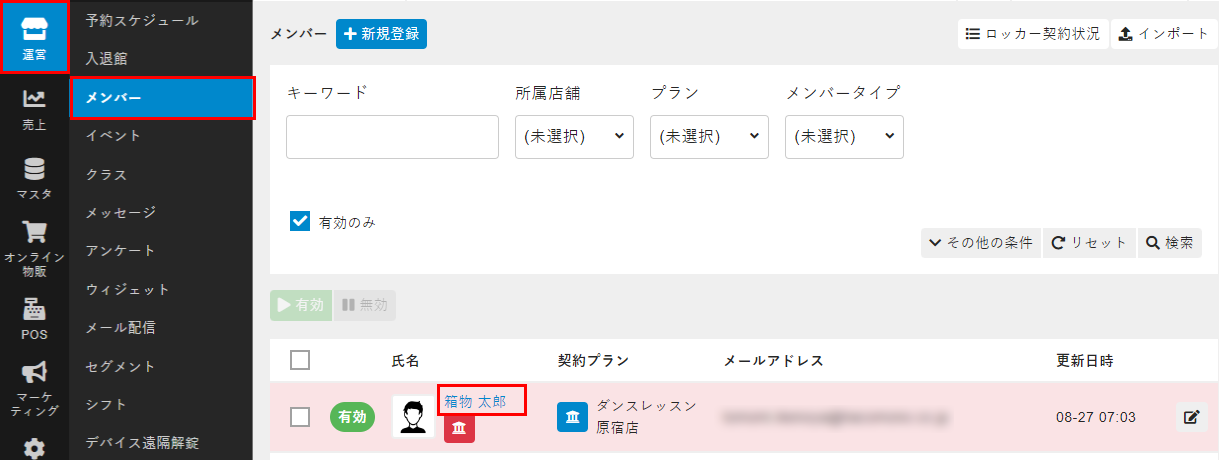Screen dimensions: 1219x460
Task: Open member link 箱物 太郎
Action: 475,401
